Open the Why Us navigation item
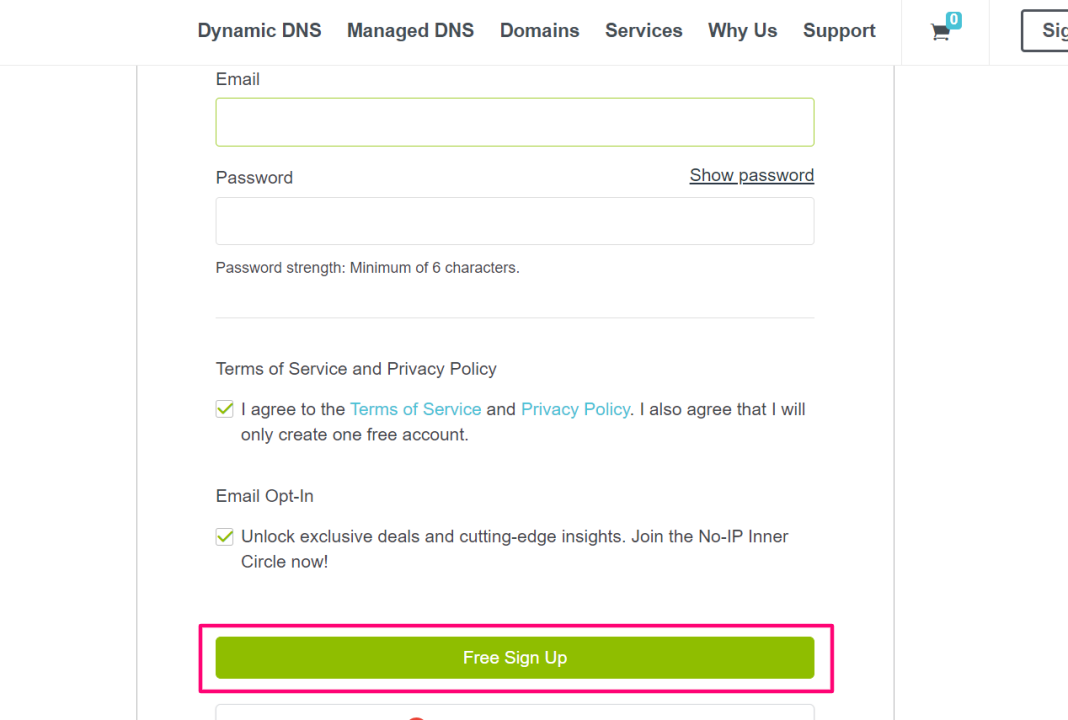 click(x=742, y=31)
